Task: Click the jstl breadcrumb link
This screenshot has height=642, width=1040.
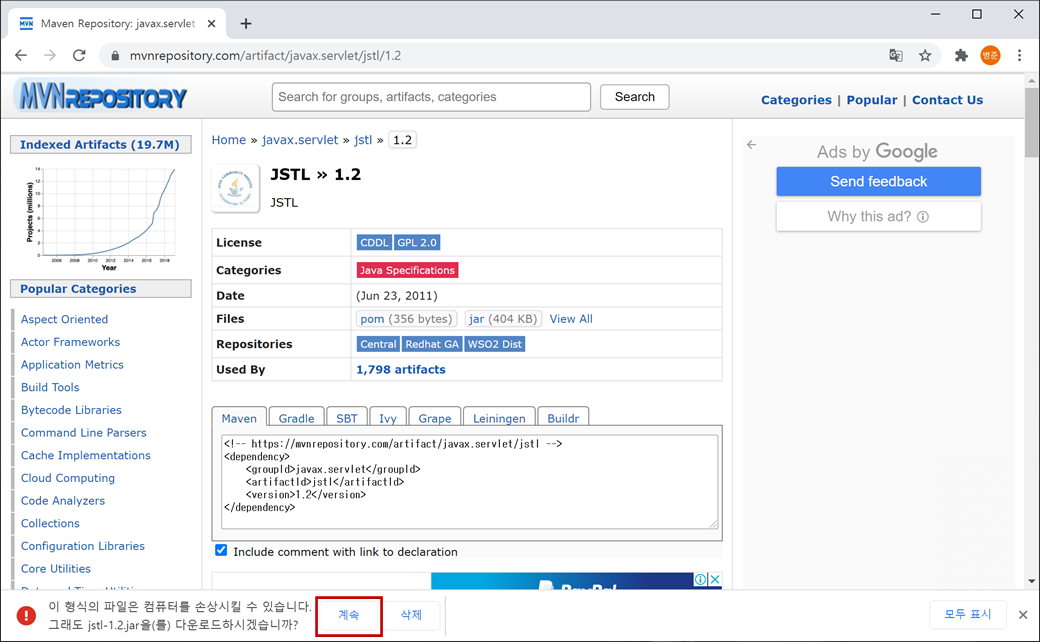Action: pyautogui.click(x=363, y=140)
